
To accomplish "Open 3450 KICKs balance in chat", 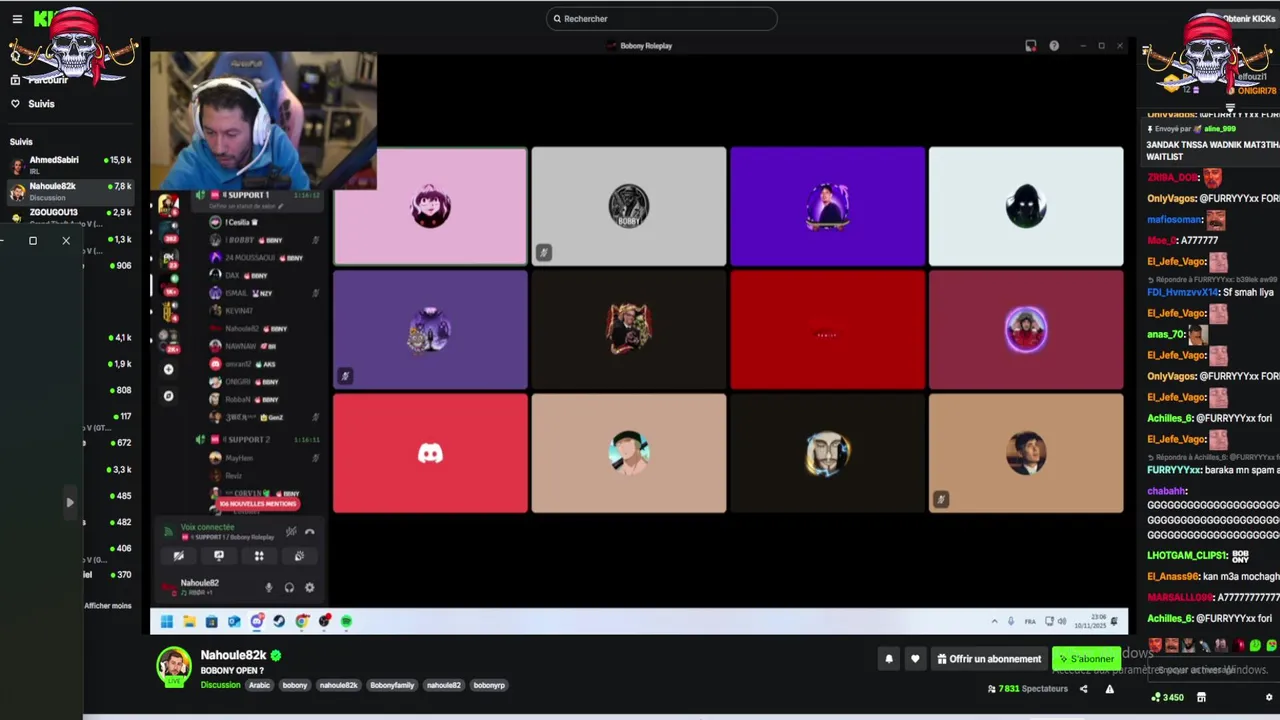I will tap(1168, 698).
